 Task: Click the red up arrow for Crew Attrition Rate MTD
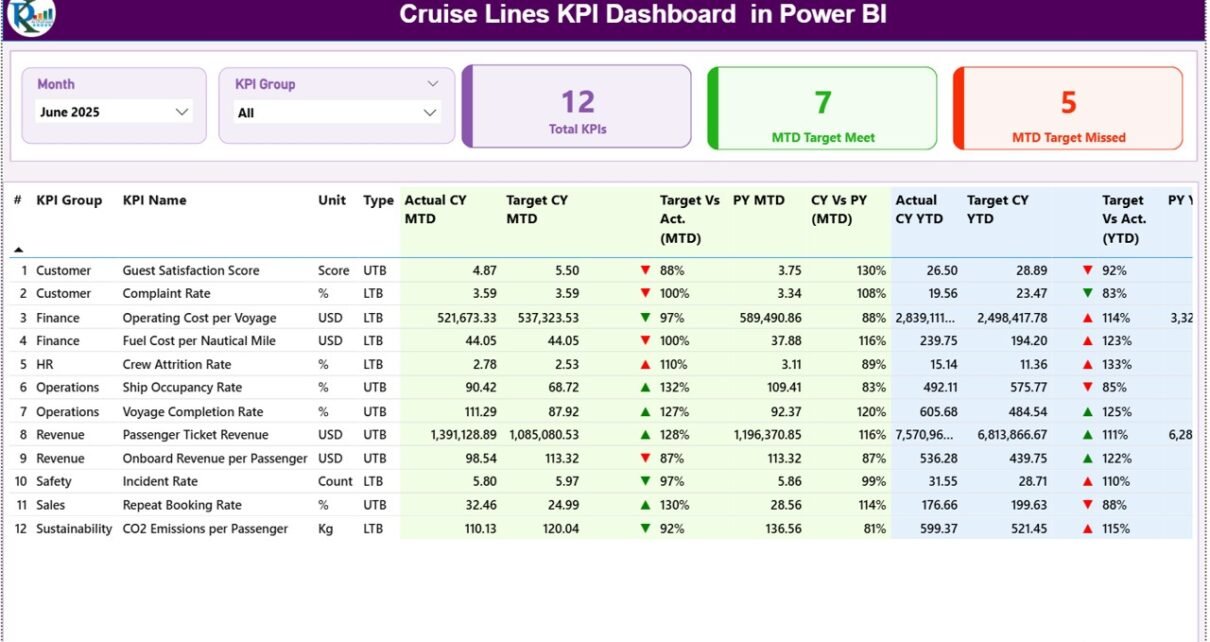(645, 365)
